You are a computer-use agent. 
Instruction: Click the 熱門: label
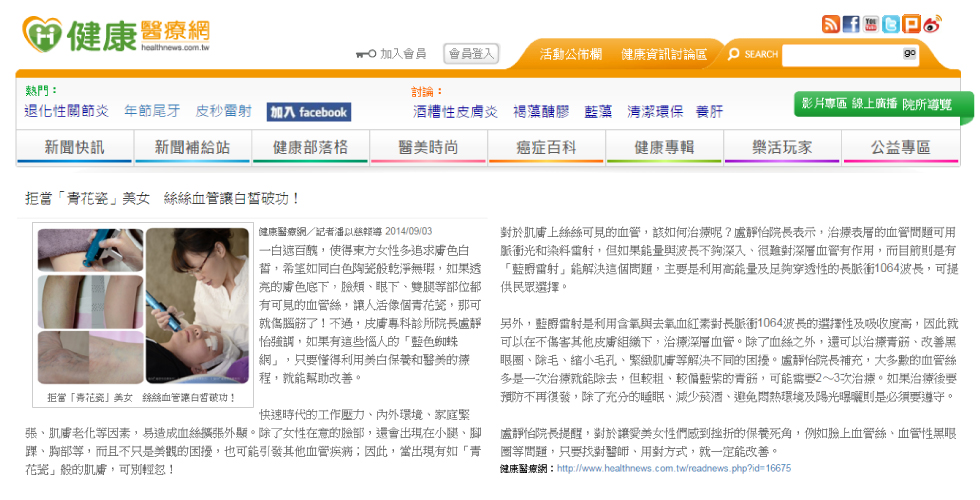41,91
